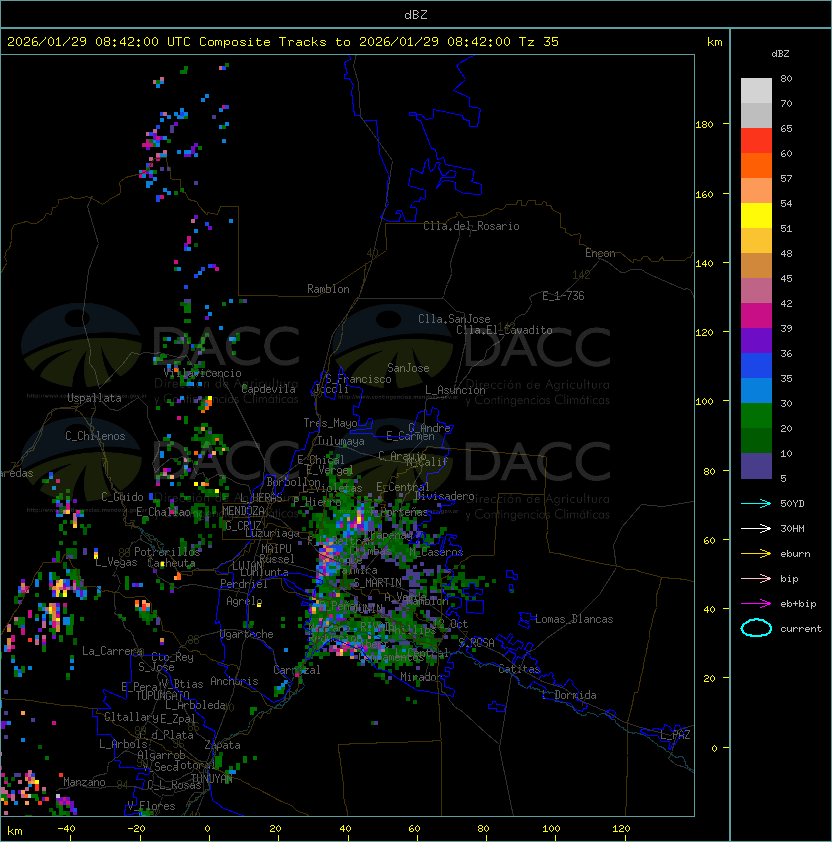Viewport: 832px width, 842px height.
Task: Click the Uspallata place label
Action: point(94,398)
